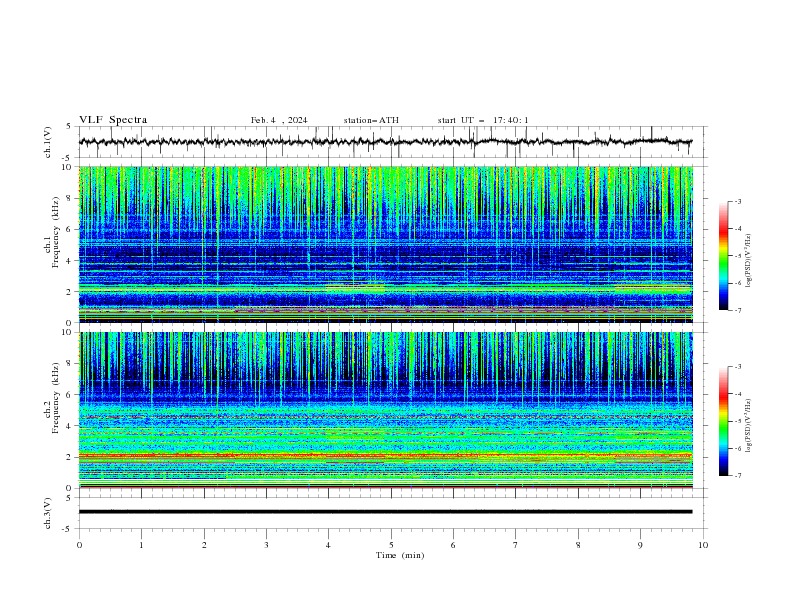Click the "-7" tick on ch.1 color bar
This screenshot has height=612, width=792.
point(738,310)
